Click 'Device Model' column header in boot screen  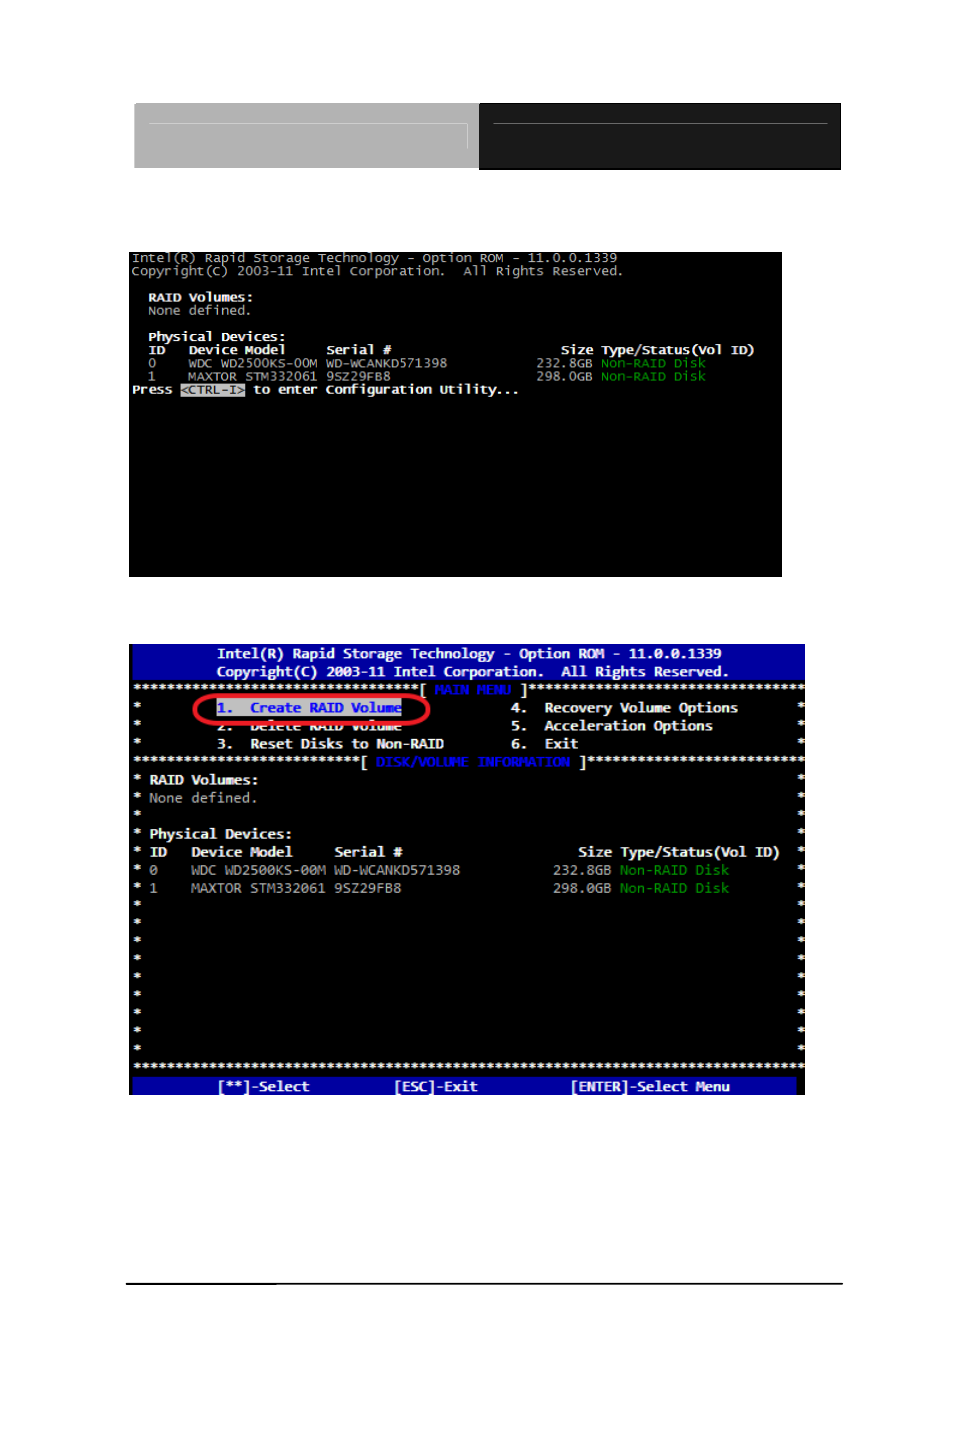236,350
